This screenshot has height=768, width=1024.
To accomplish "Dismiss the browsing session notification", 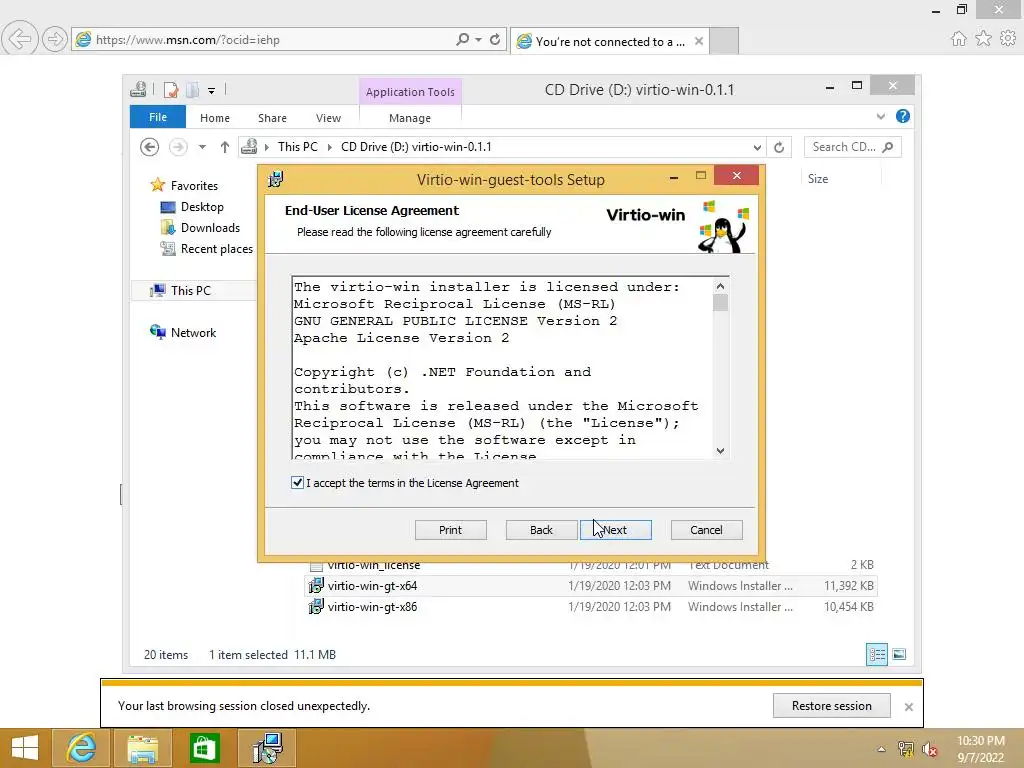I will [x=908, y=707].
